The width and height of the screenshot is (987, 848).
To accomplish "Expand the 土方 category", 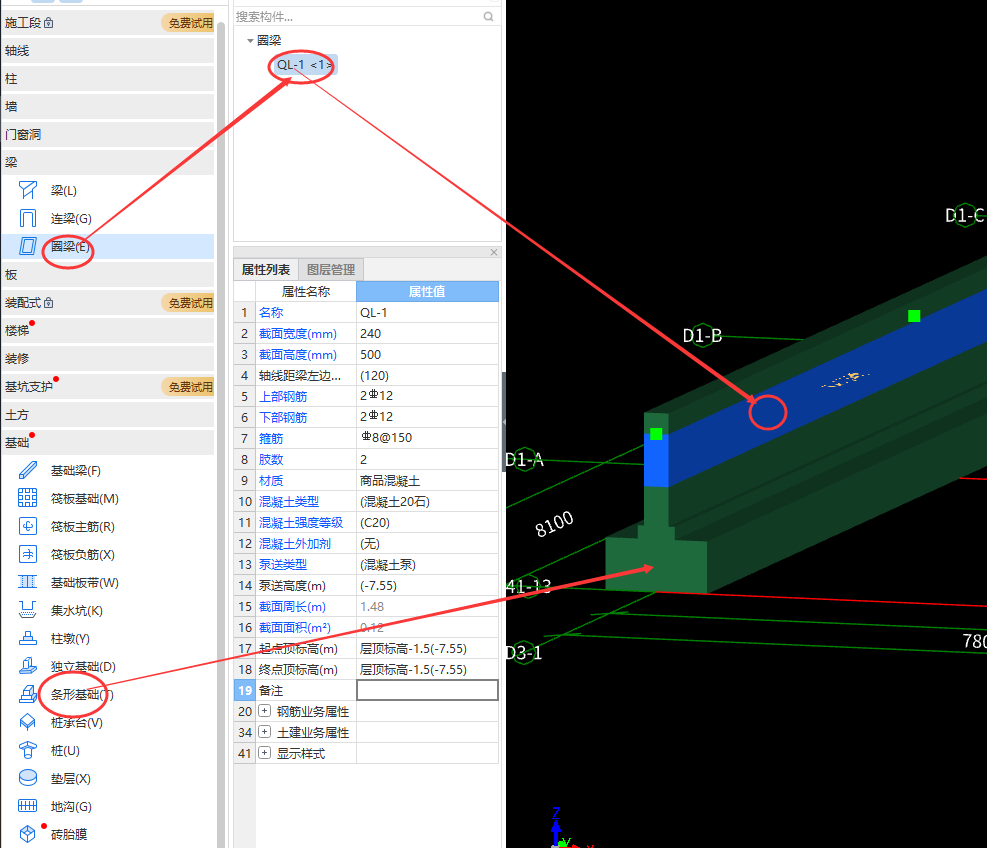I will click(108, 415).
